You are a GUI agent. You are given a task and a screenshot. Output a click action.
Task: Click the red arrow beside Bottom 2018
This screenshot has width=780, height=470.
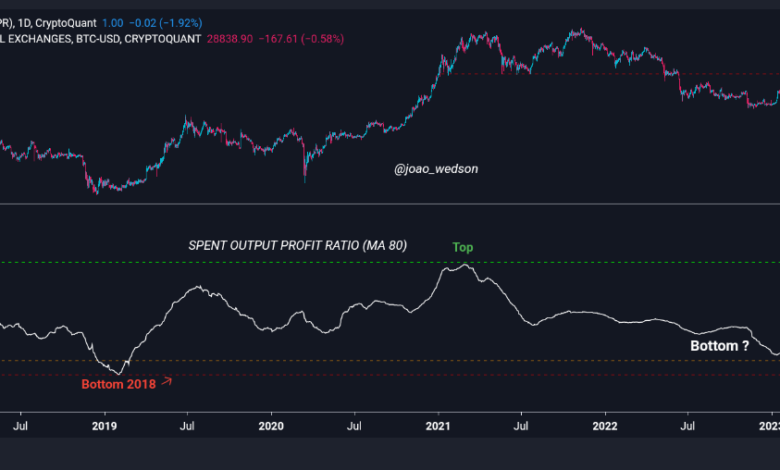166,380
